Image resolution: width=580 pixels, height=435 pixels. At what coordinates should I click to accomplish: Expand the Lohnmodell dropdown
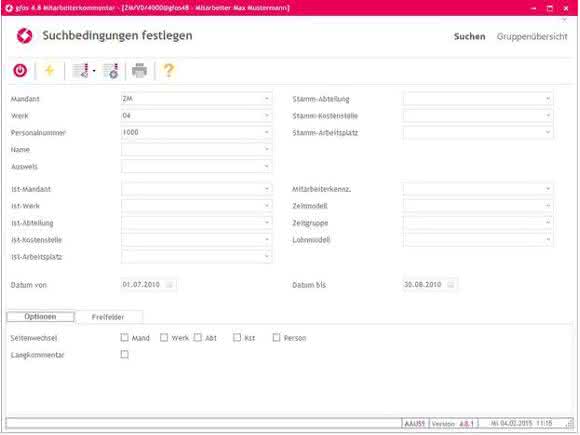[548, 239]
